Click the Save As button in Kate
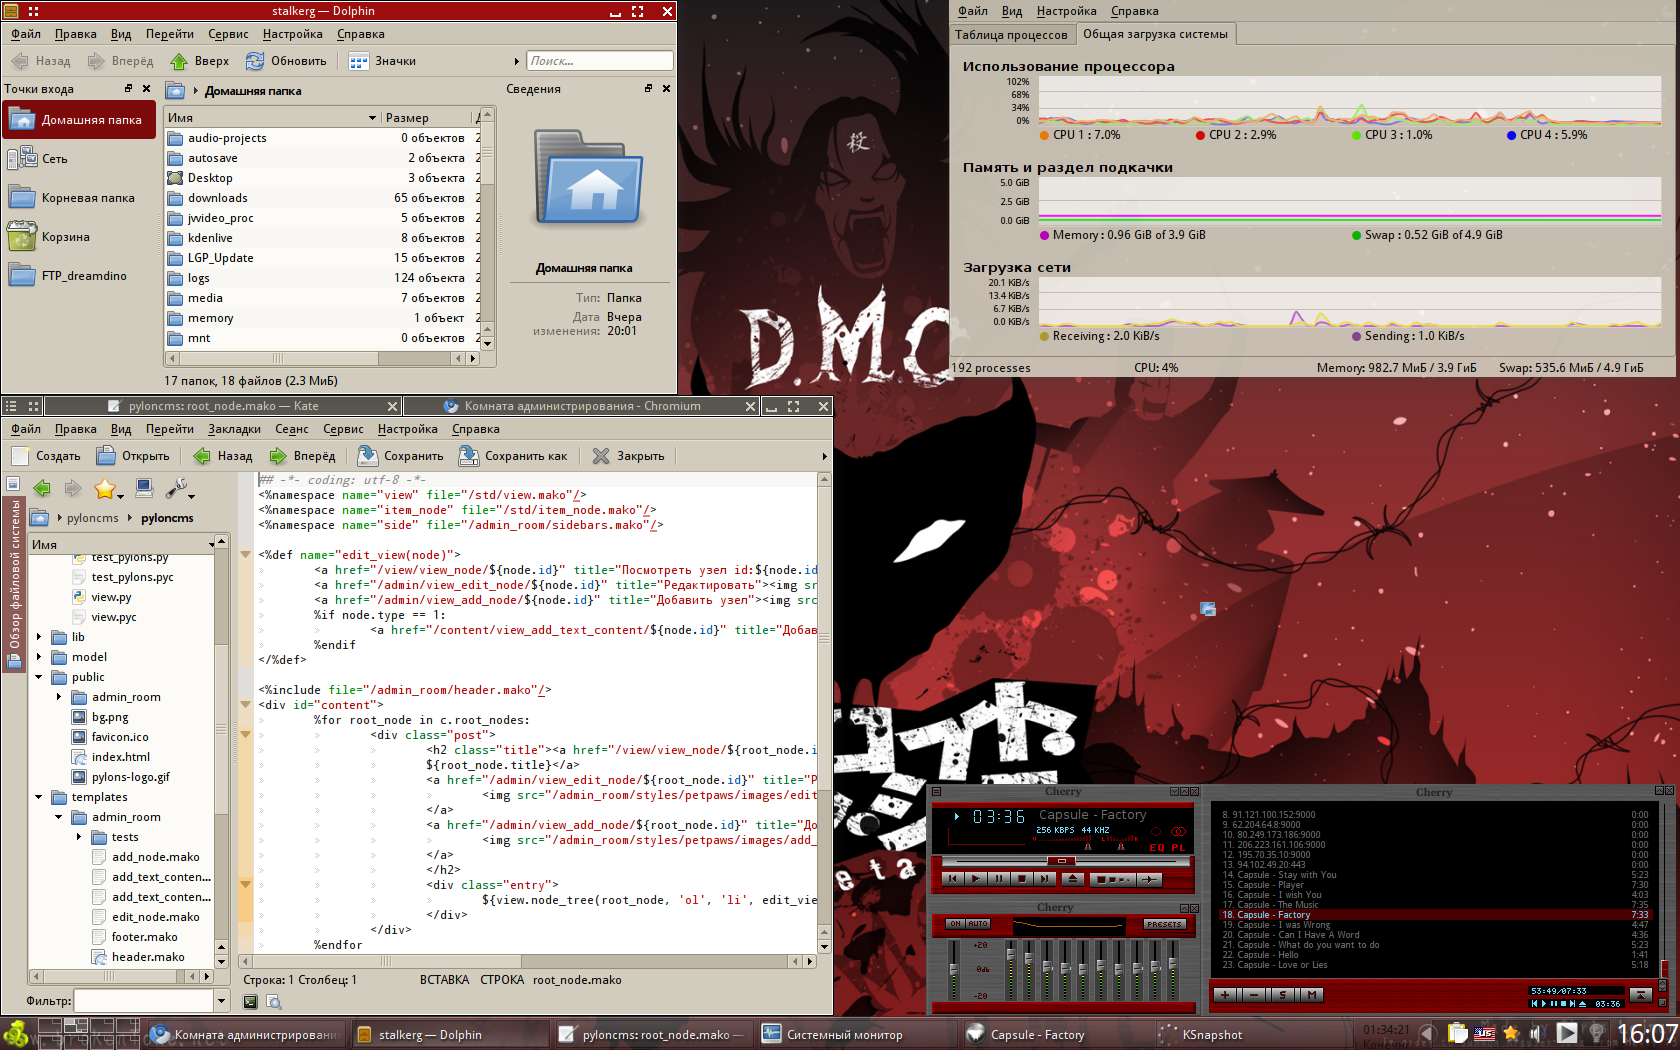 [x=514, y=456]
